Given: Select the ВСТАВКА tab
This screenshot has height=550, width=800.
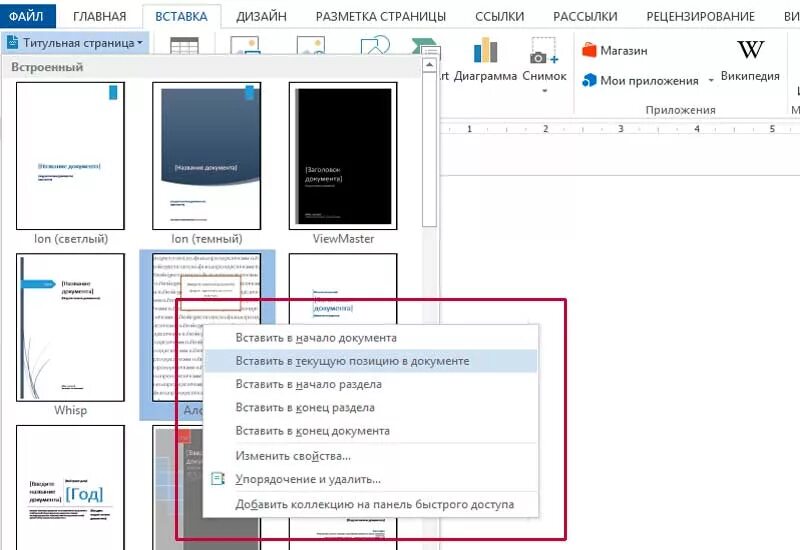Looking at the screenshot, I should 182,16.
